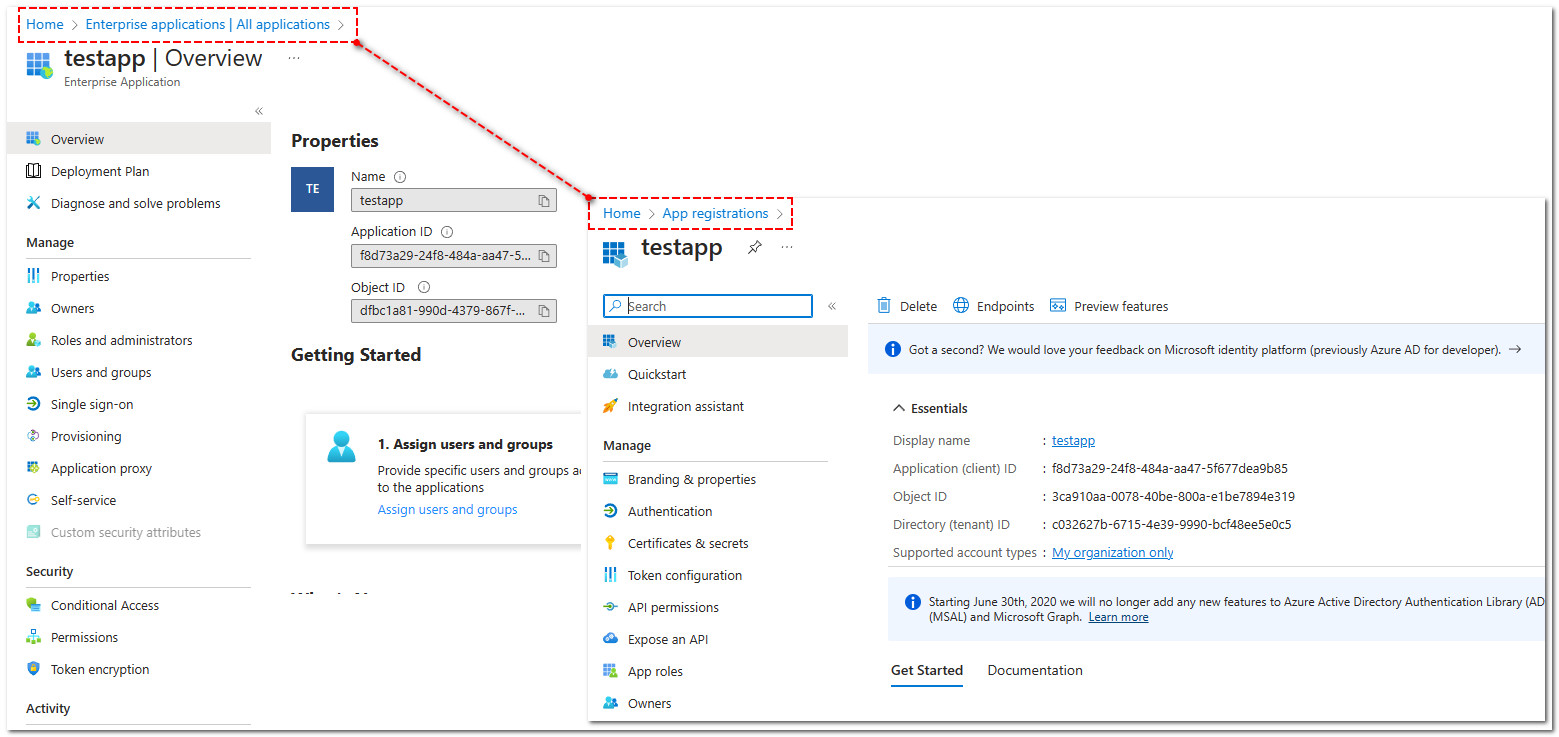The height and width of the screenshot is (737, 1559).
Task: Click the Search field in App registration
Action: [x=708, y=306]
